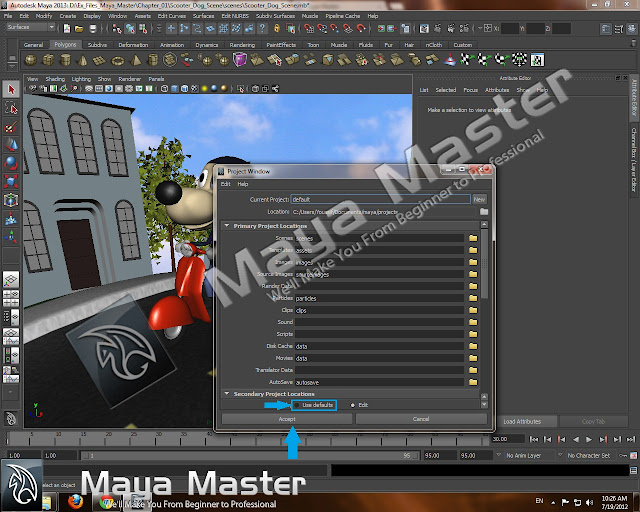Image resolution: width=640 pixels, height=512 pixels.
Task: Create a polygon pyramid from shelf
Action: pyautogui.click(x=136, y=60)
